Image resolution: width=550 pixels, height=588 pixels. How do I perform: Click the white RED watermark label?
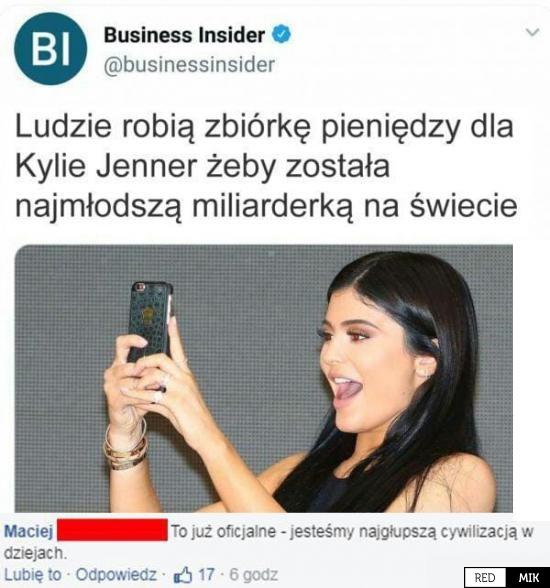coord(485,578)
